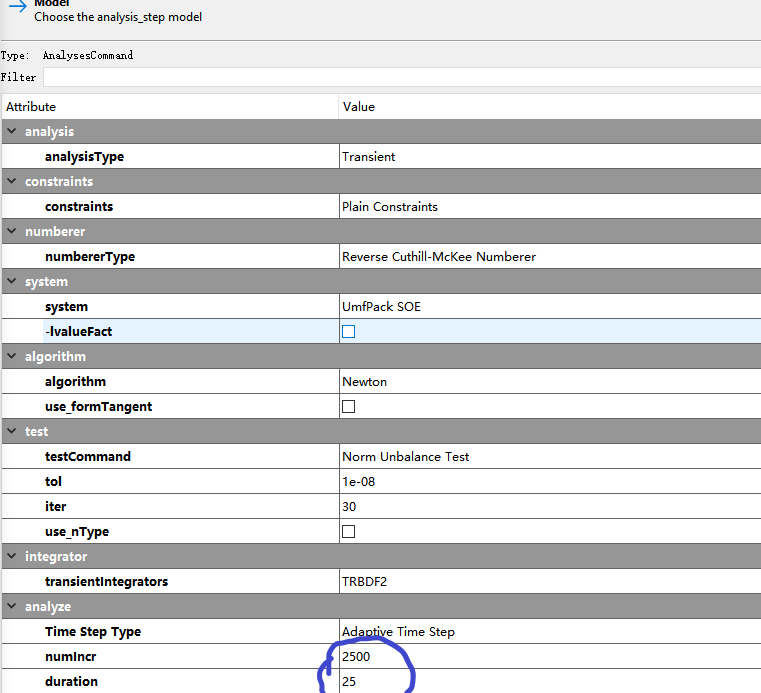Select the iter attribute label
The width and height of the screenshot is (761, 693).
click(55, 507)
